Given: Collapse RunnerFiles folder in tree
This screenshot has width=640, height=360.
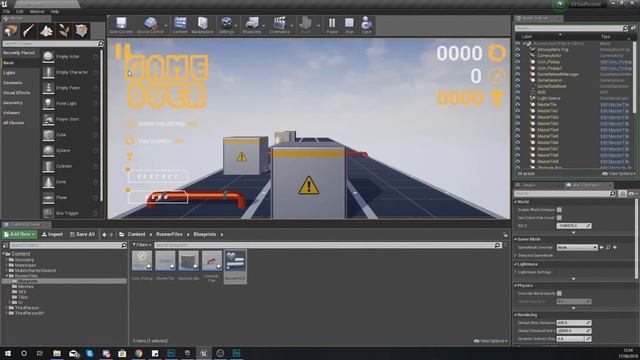Looking at the screenshot, I should (6, 276).
